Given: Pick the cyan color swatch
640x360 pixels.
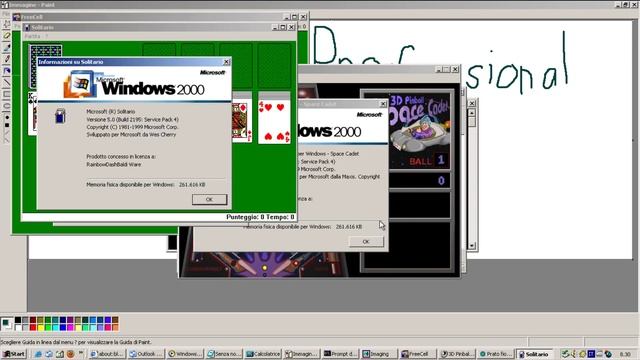Looking at the screenshot, I should (55, 328).
